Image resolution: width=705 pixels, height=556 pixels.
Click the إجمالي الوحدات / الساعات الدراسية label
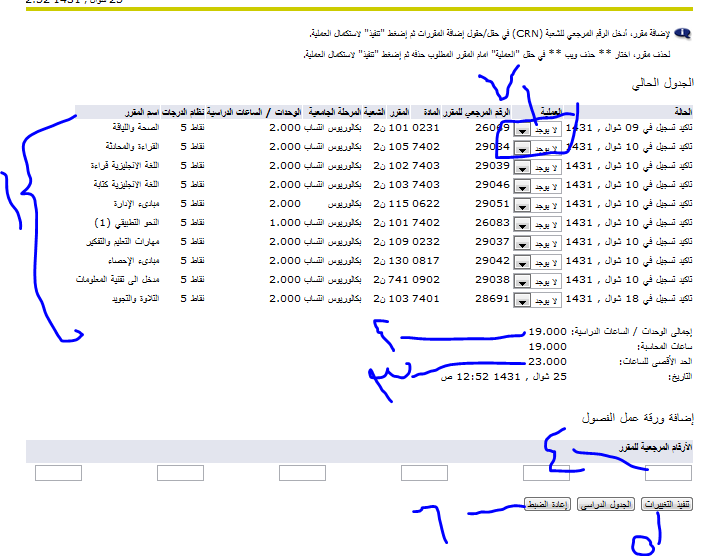point(632,332)
